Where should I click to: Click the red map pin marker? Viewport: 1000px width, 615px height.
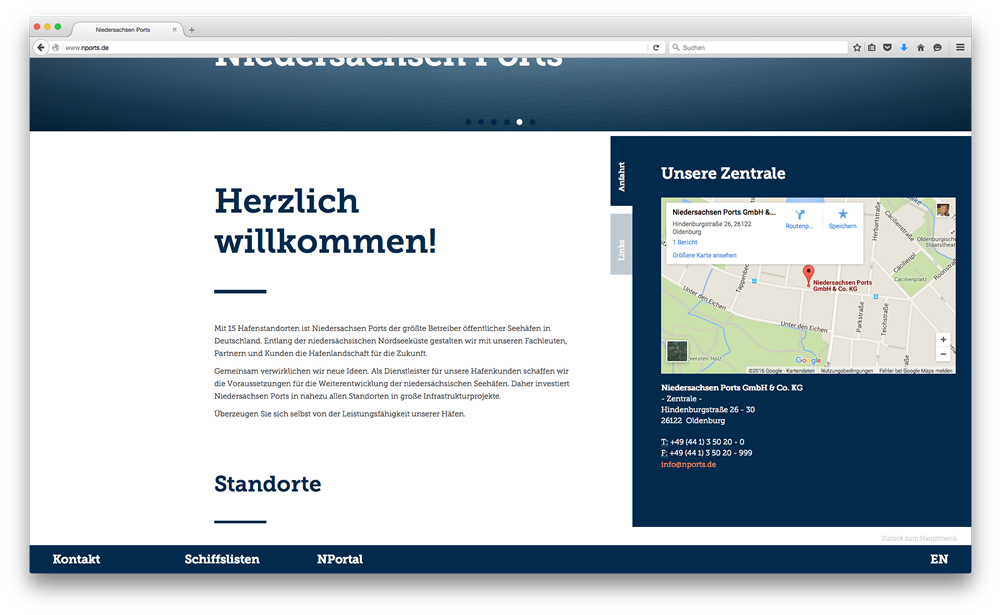808,275
